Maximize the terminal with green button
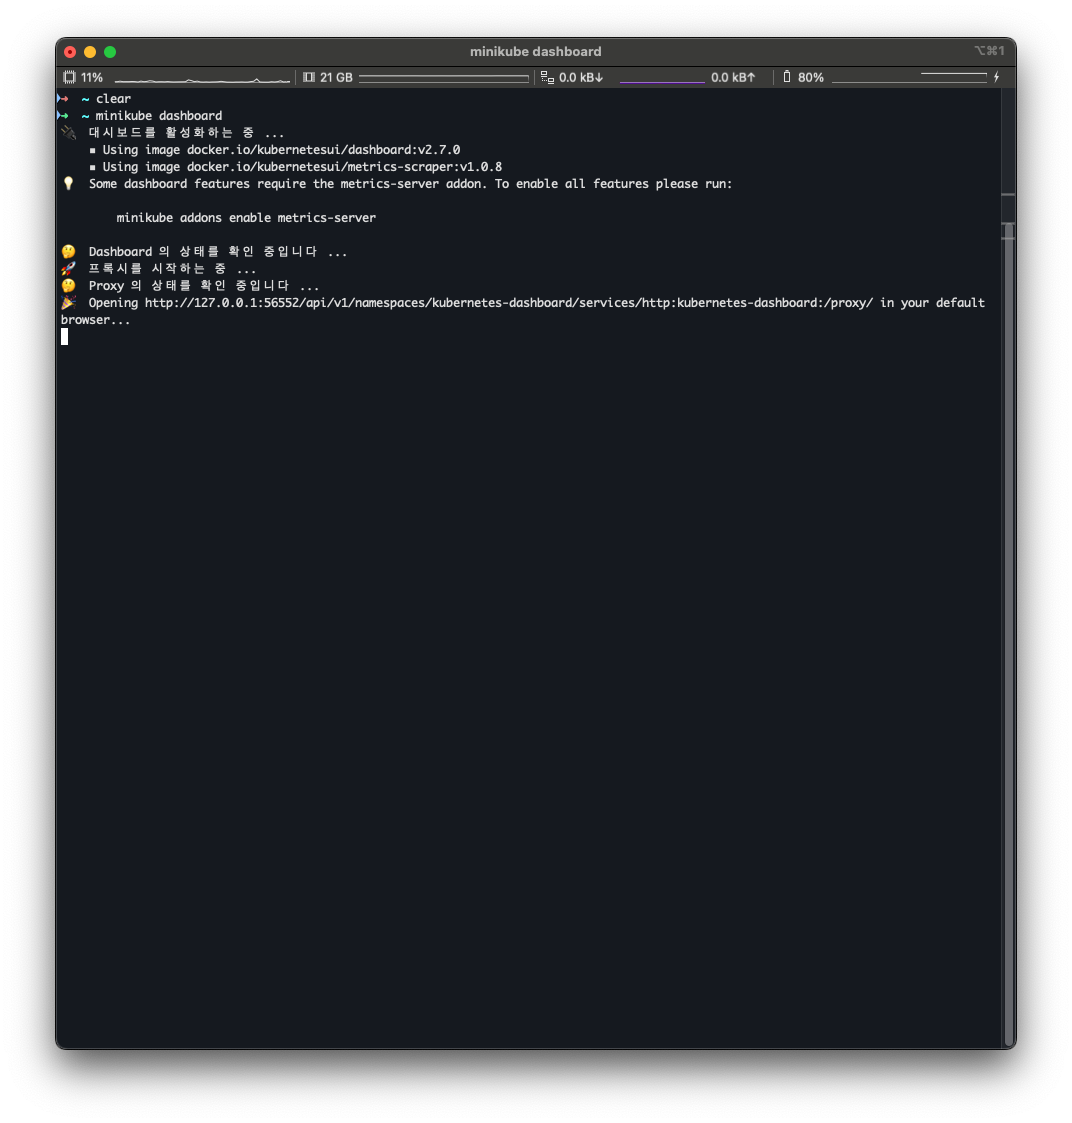Screen dimensions: 1072x1123 tap(110, 52)
